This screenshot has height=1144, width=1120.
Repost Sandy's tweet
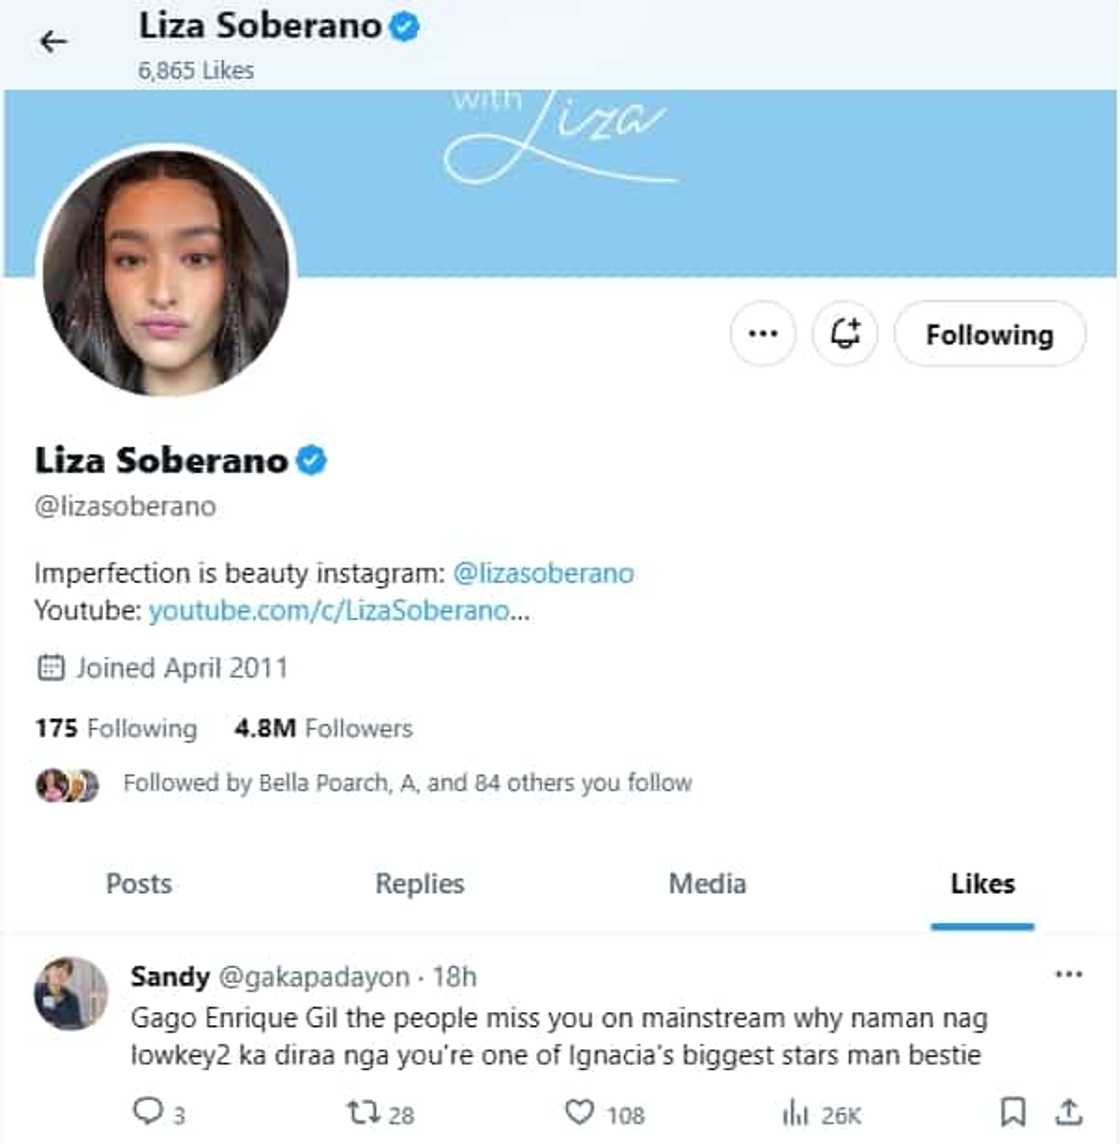pyautogui.click(x=361, y=1111)
